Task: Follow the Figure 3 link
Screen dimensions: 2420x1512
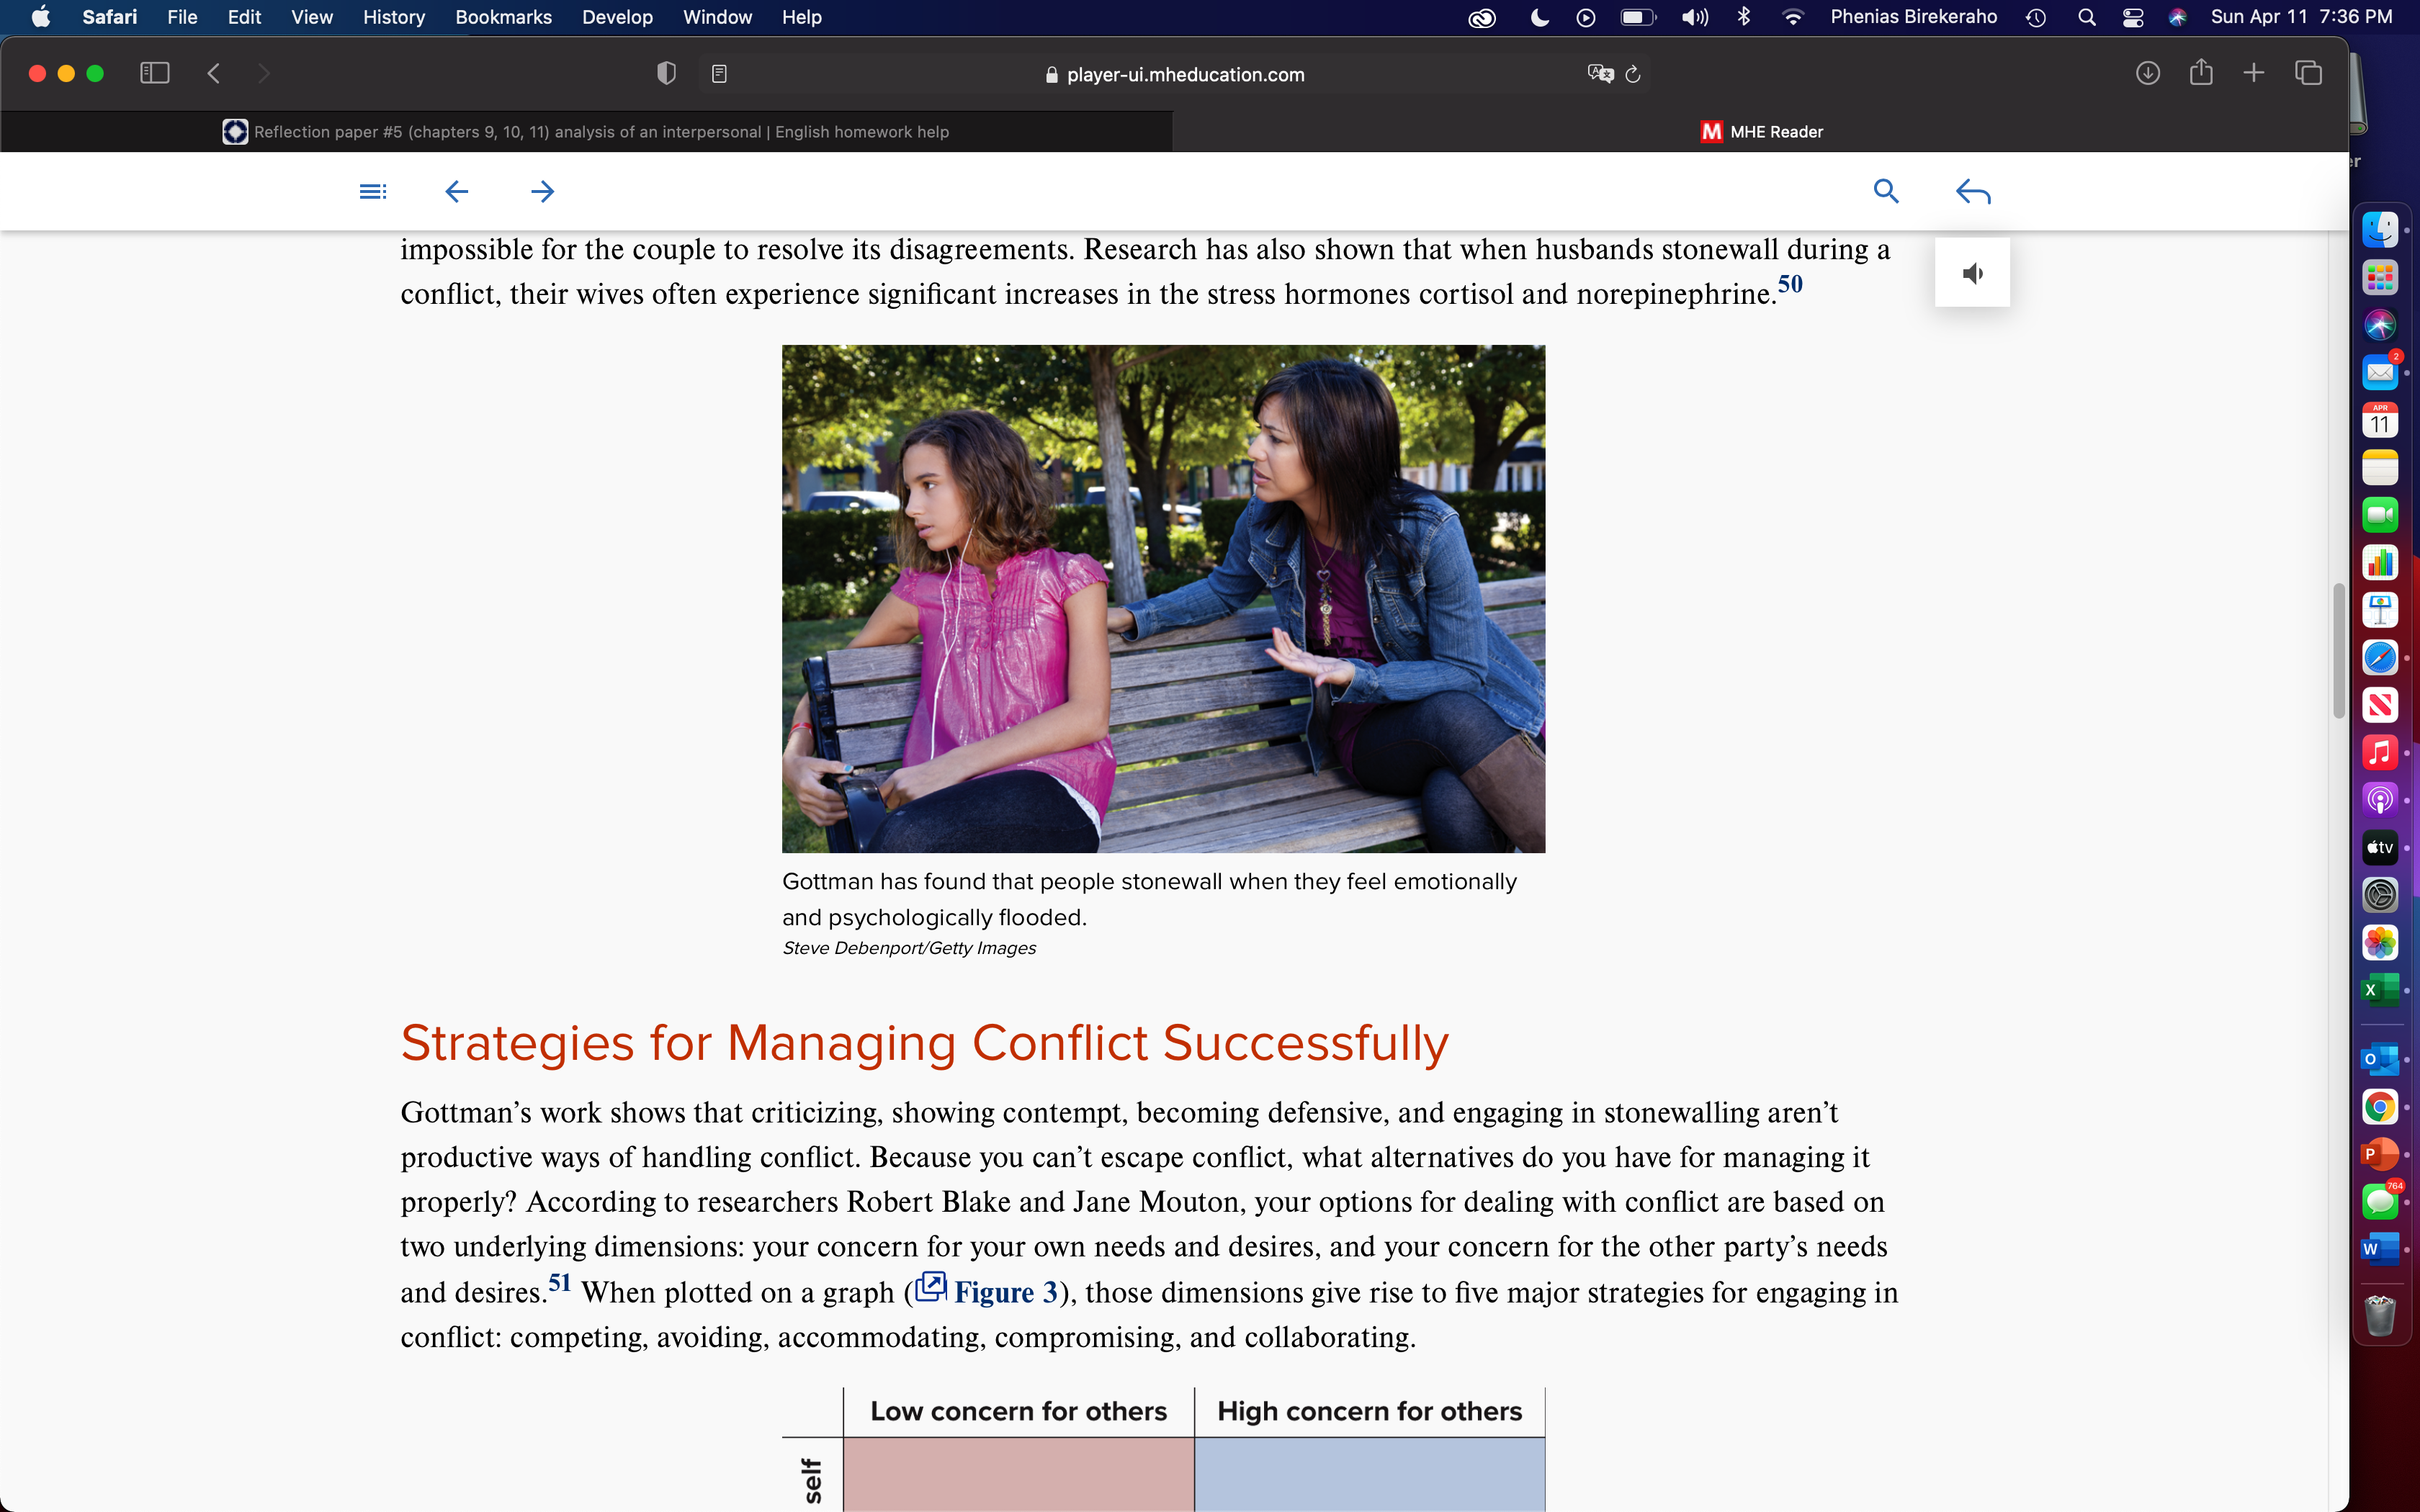Action: pos(1005,1292)
